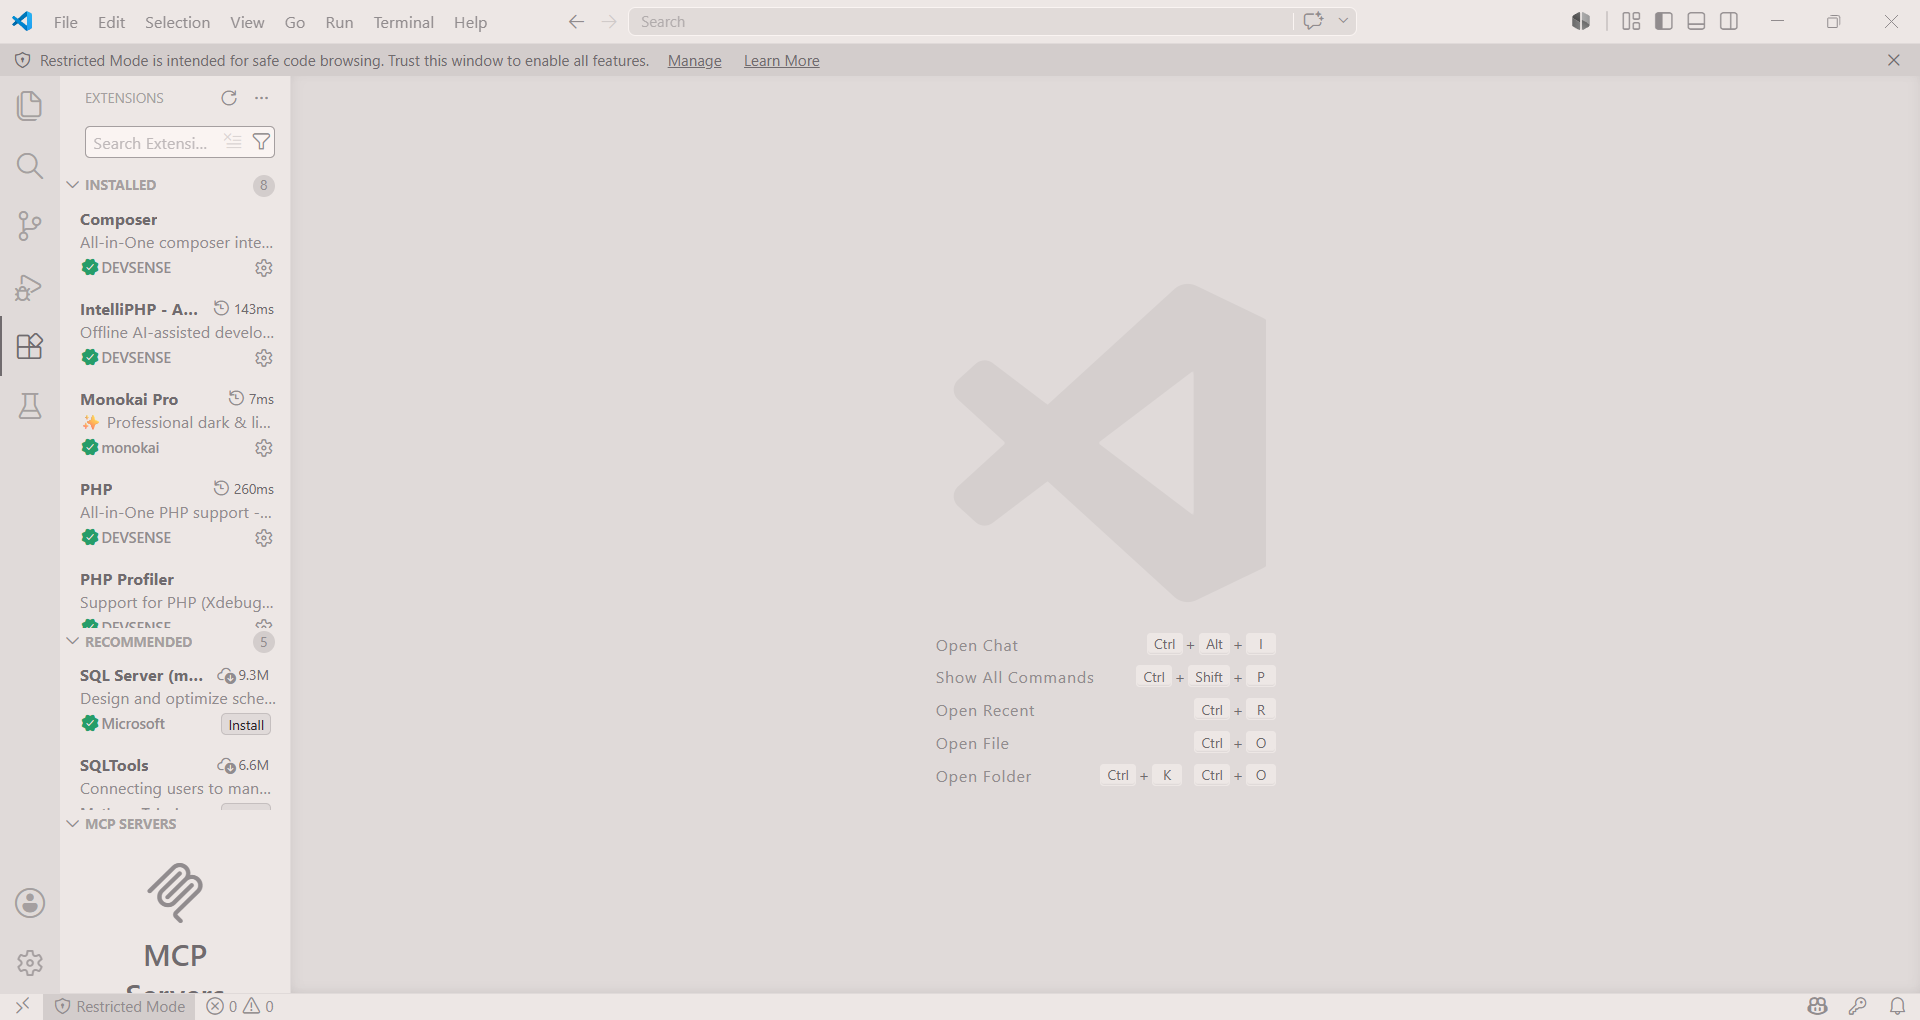The image size is (1920, 1020).
Task: Install the SQL Server extension
Action: click(x=246, y=725)
